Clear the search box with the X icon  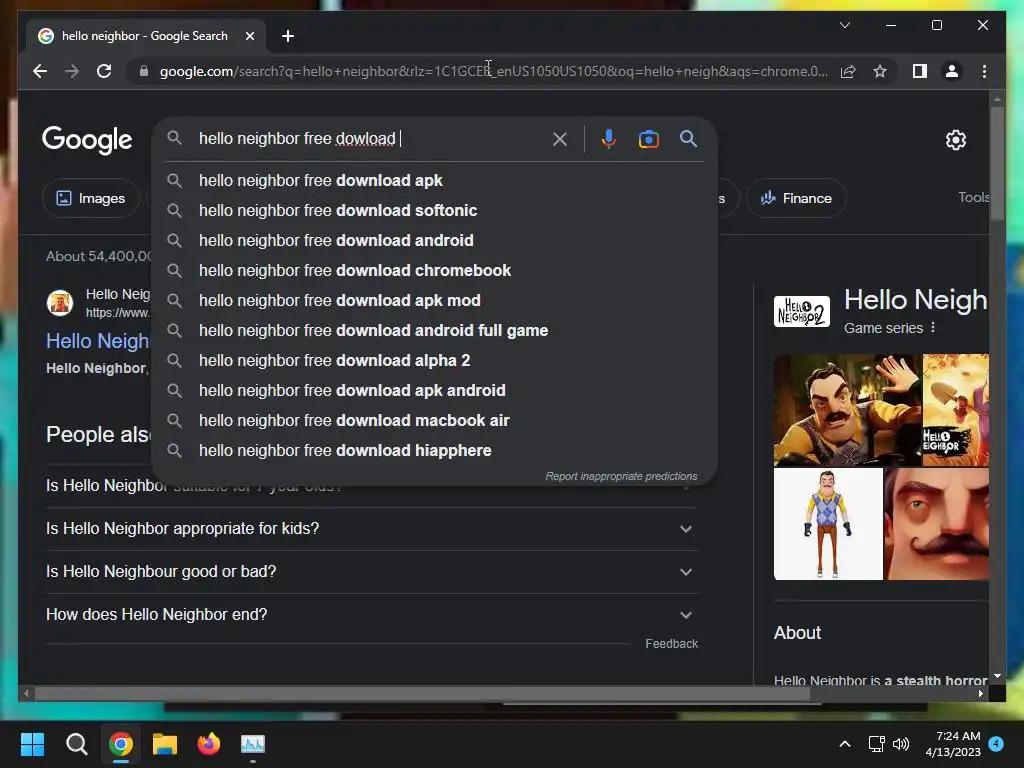[x=560, y=139]
